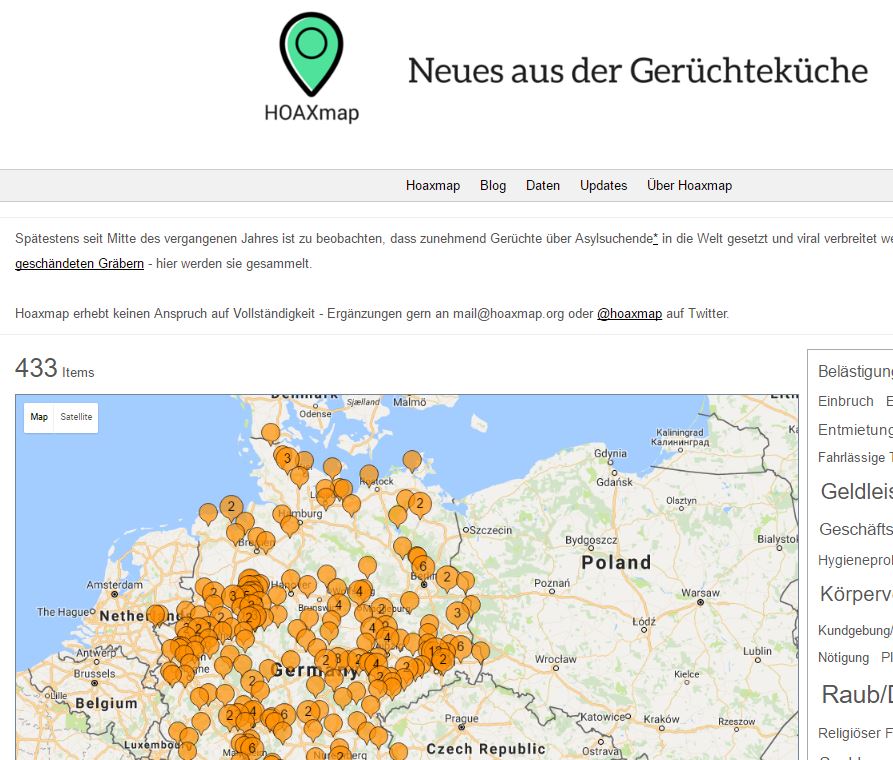
Task: Open the Updates navigation item
Action: [x=604, y=185]
